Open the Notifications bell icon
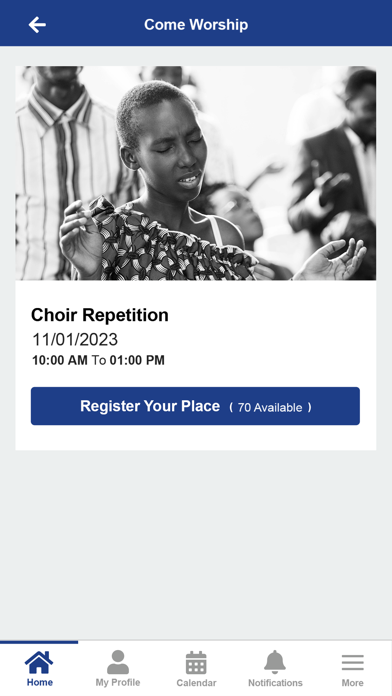Viewport: 392px width, 696px height. [x=275, y=662]
